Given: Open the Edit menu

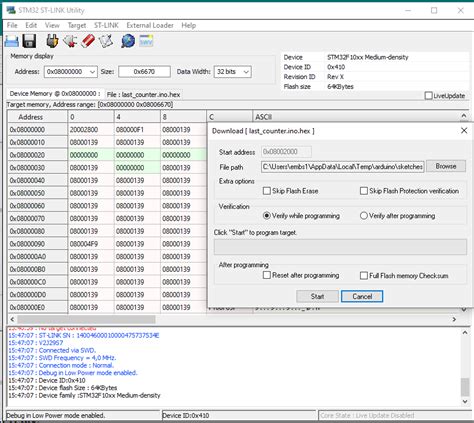Looking at the screenshot, I should tap(31, 25).
